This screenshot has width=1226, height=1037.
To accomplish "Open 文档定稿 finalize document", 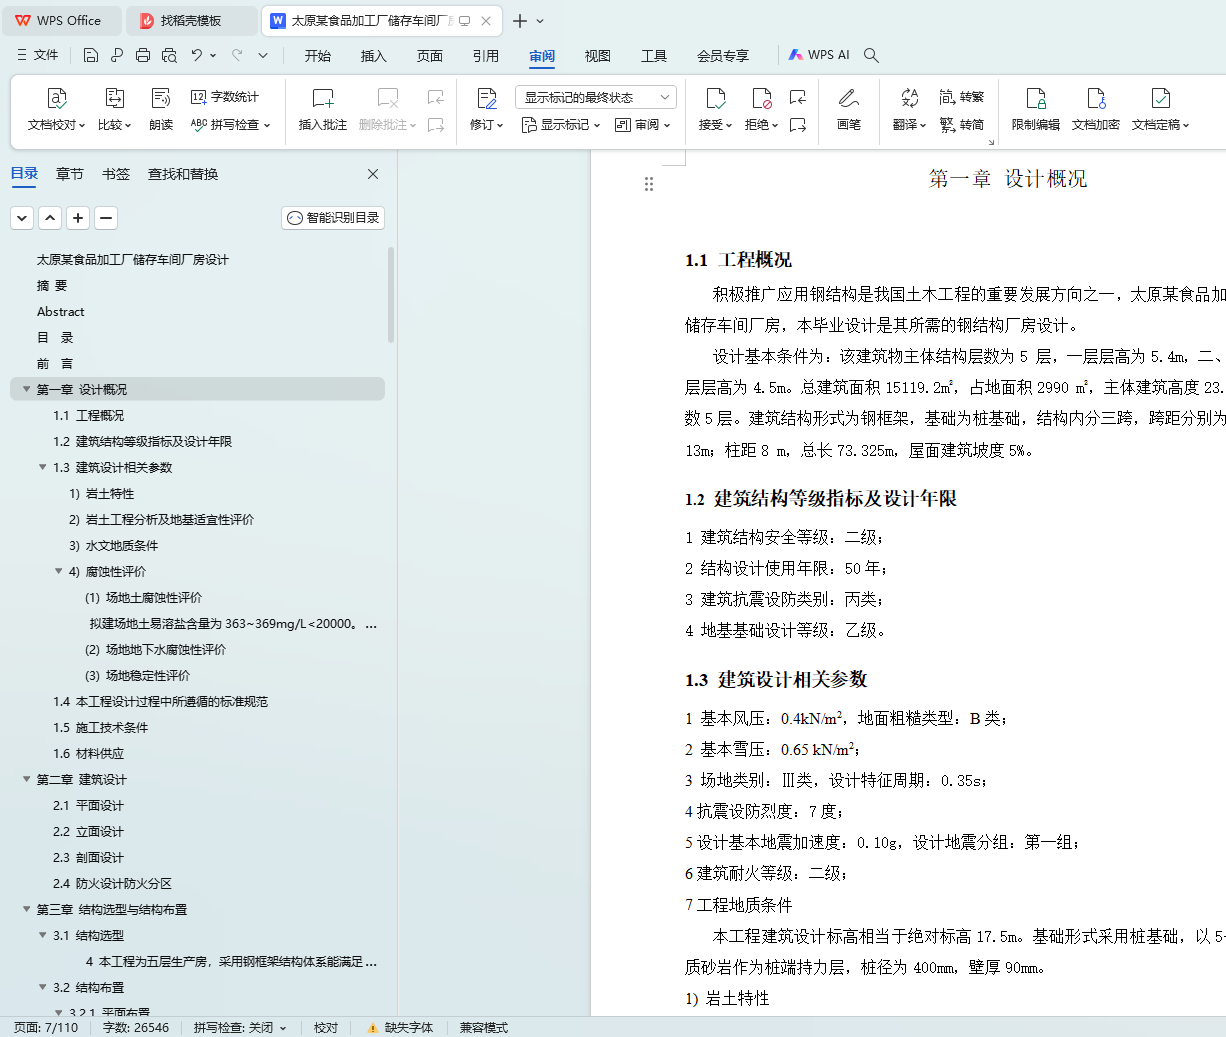I will [x=1161, y=109].
